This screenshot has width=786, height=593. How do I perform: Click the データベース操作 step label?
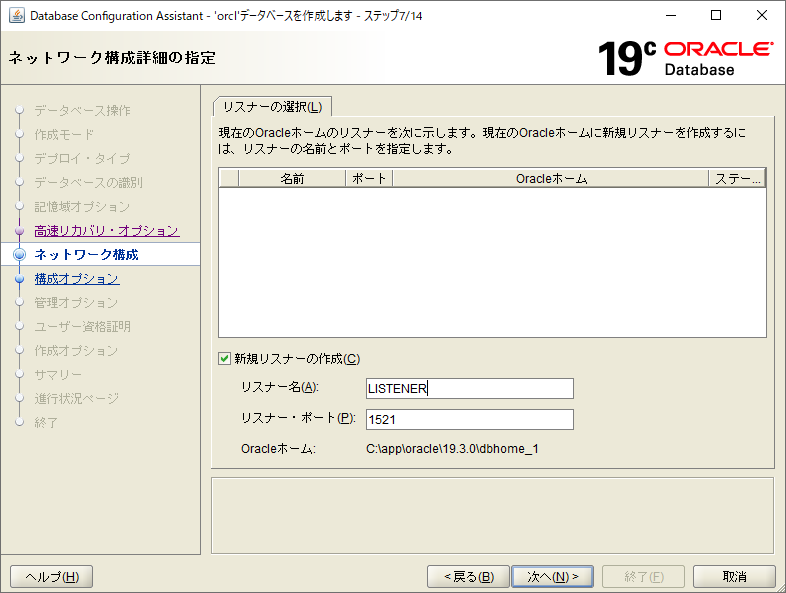tap(82, 110)
